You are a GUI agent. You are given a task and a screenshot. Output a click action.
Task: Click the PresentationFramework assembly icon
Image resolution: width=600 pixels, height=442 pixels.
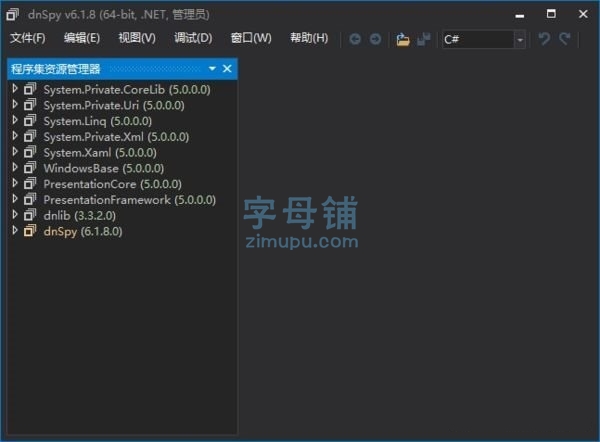point(30,199)
